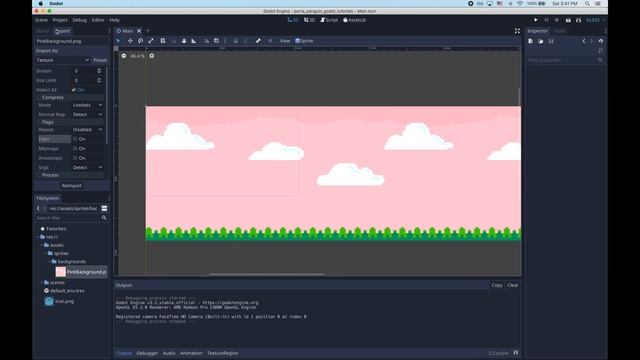Adjust the Stream value stepper

tap(99, 71)
